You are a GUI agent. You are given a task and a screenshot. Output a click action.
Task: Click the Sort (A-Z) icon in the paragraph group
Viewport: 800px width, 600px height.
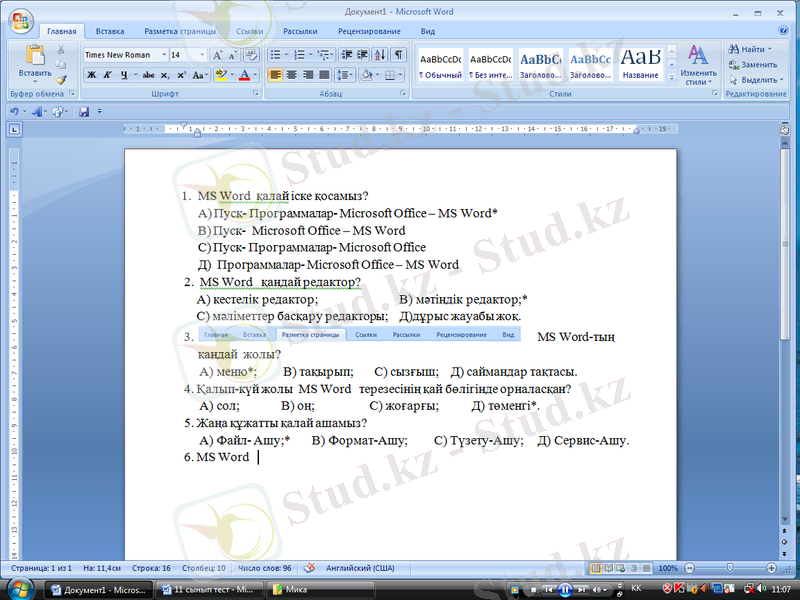(x=381, y=55)
